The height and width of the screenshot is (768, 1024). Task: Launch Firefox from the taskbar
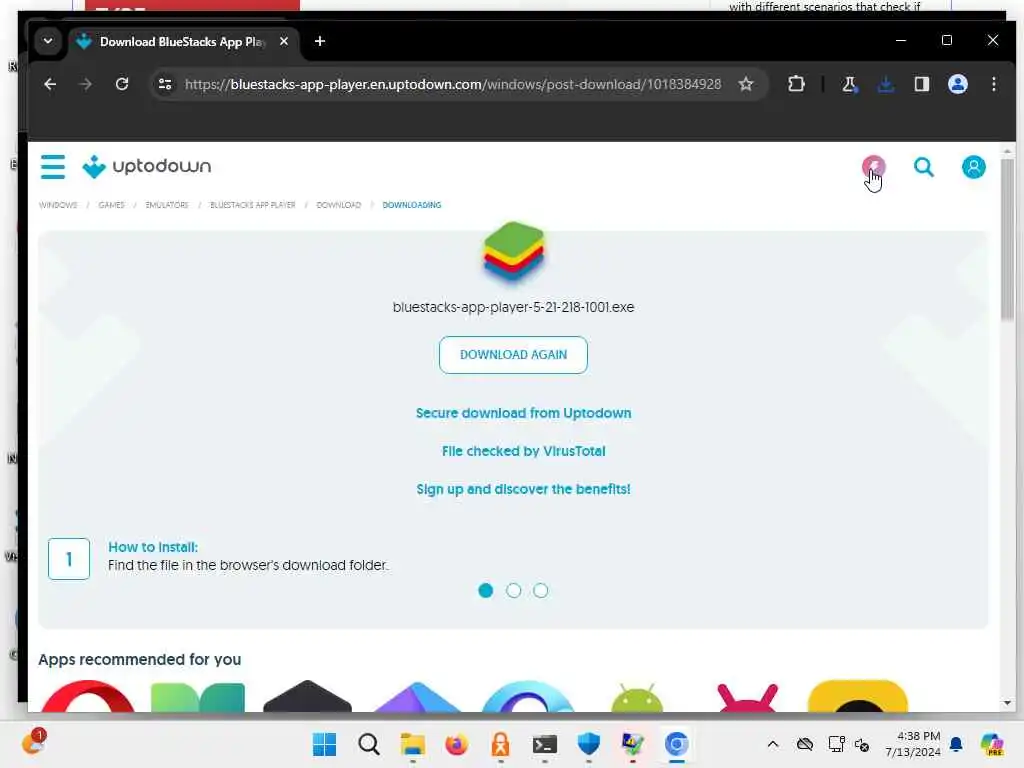pos(456,744)
